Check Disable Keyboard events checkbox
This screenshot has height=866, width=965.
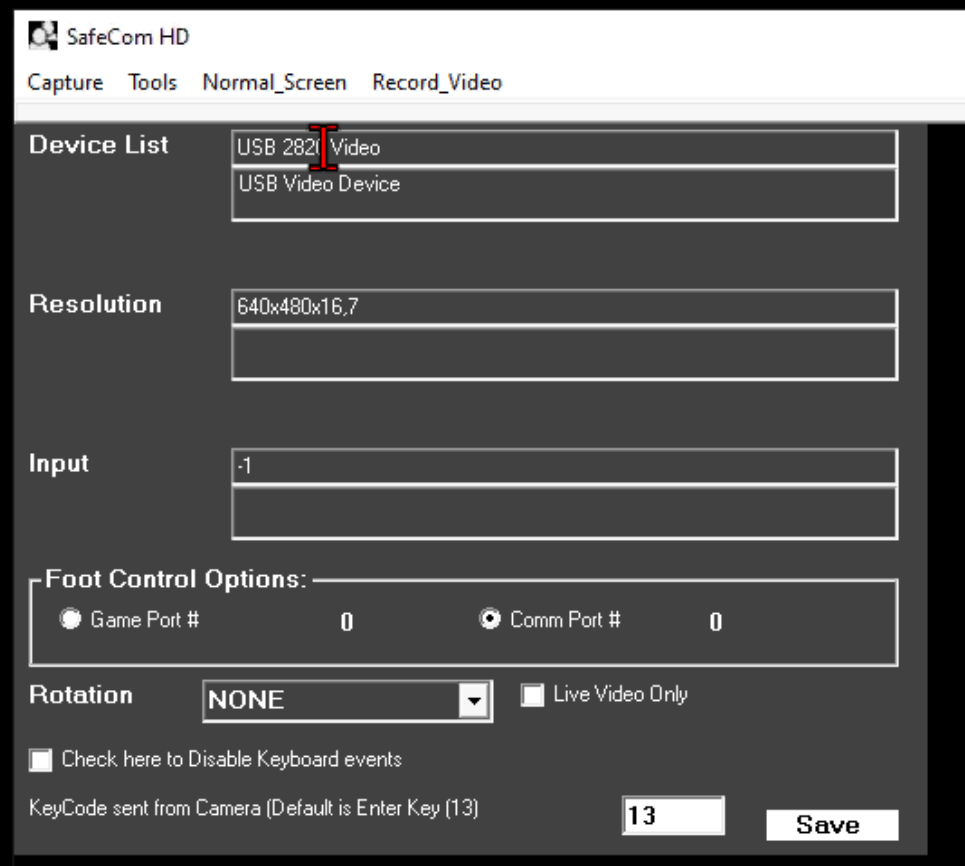[x=41, y=760]
